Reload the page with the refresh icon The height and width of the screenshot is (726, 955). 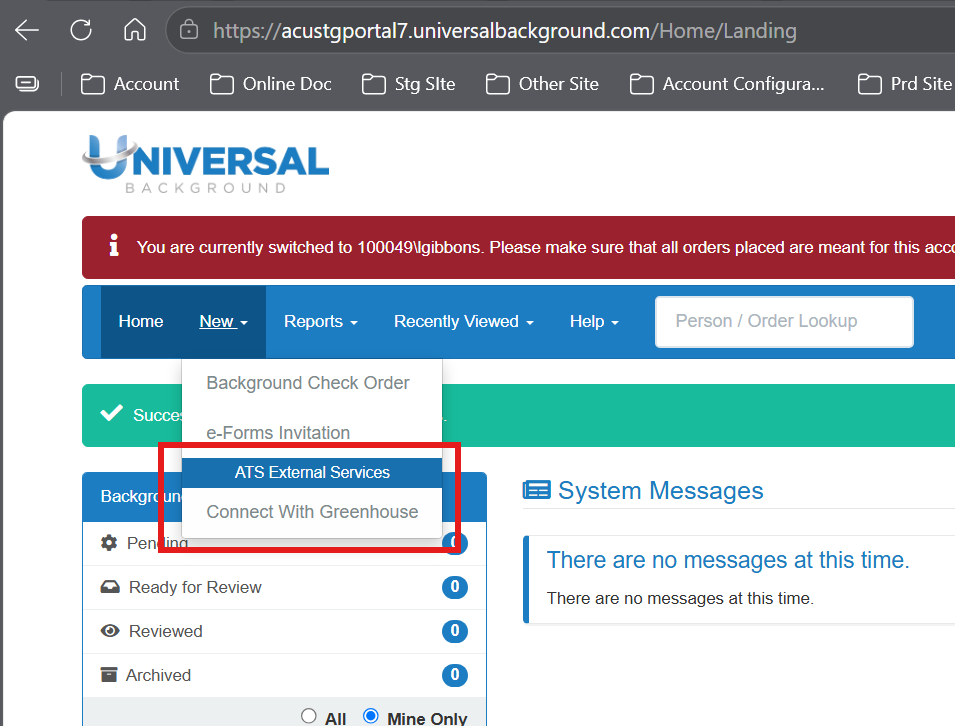pos(81,30)
